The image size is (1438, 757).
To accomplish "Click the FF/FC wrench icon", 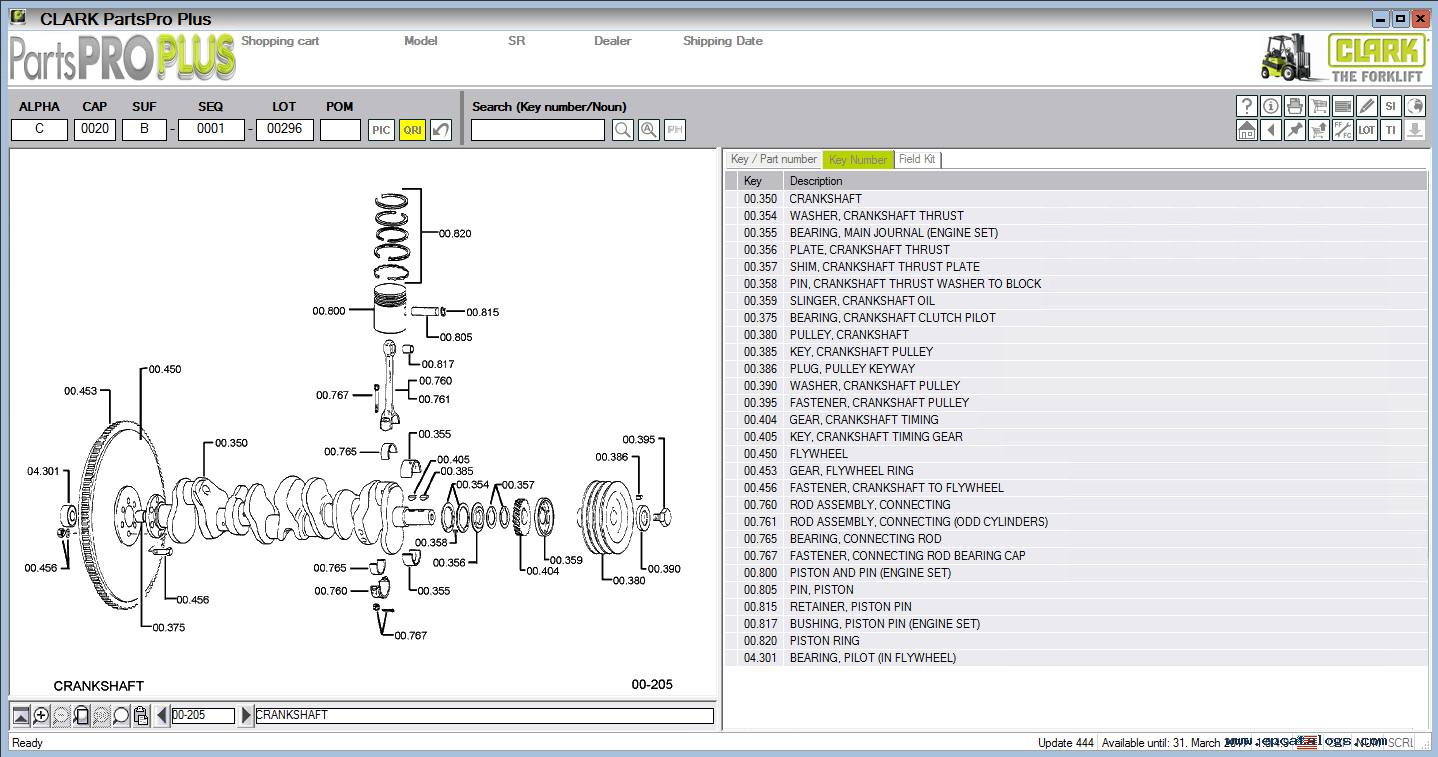I will click(1342, 130).
